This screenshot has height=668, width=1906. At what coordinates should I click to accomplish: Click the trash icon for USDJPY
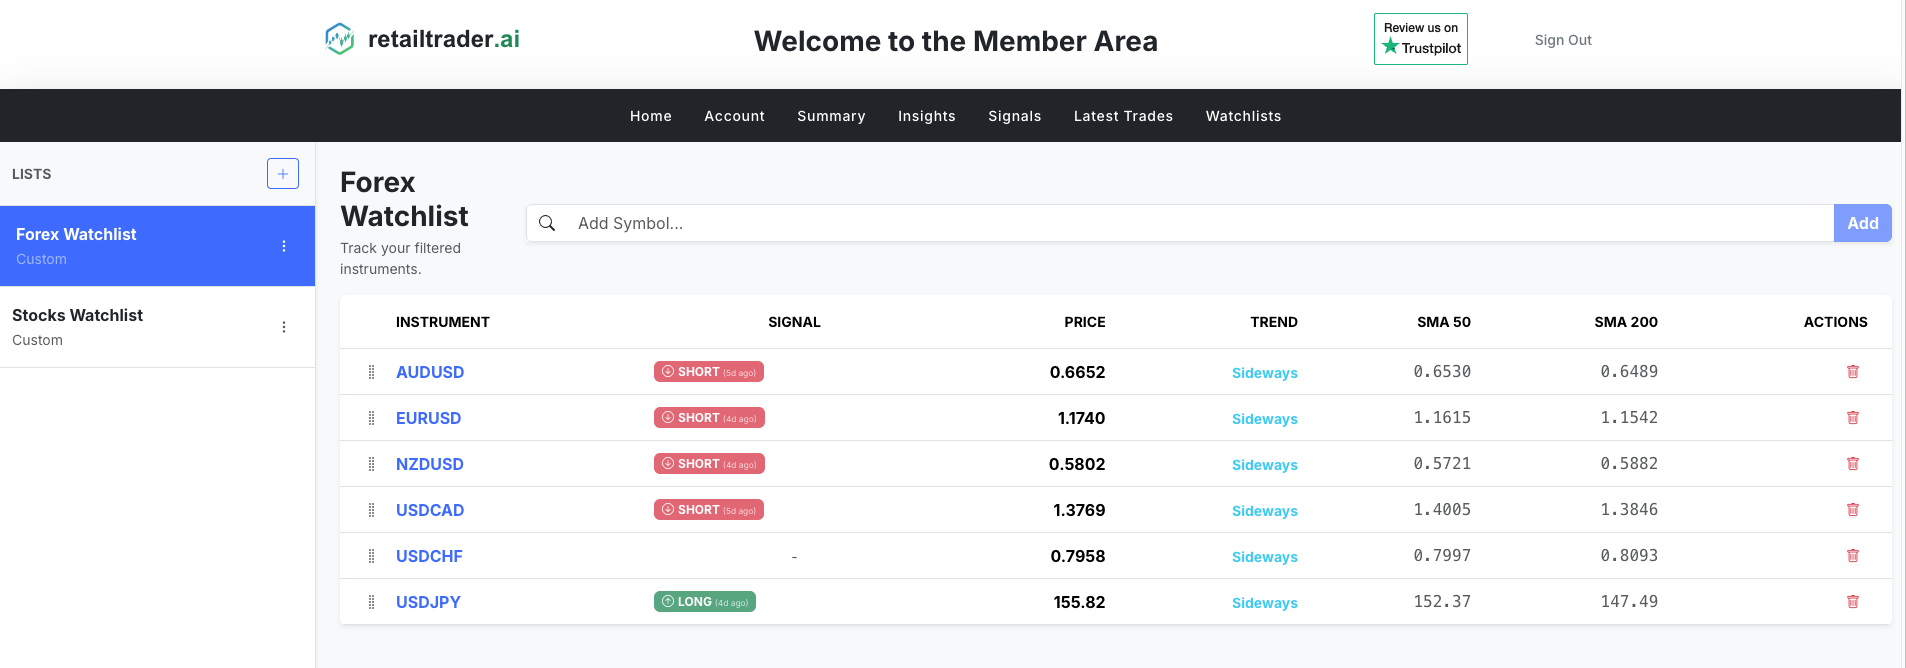(1852, 602)
